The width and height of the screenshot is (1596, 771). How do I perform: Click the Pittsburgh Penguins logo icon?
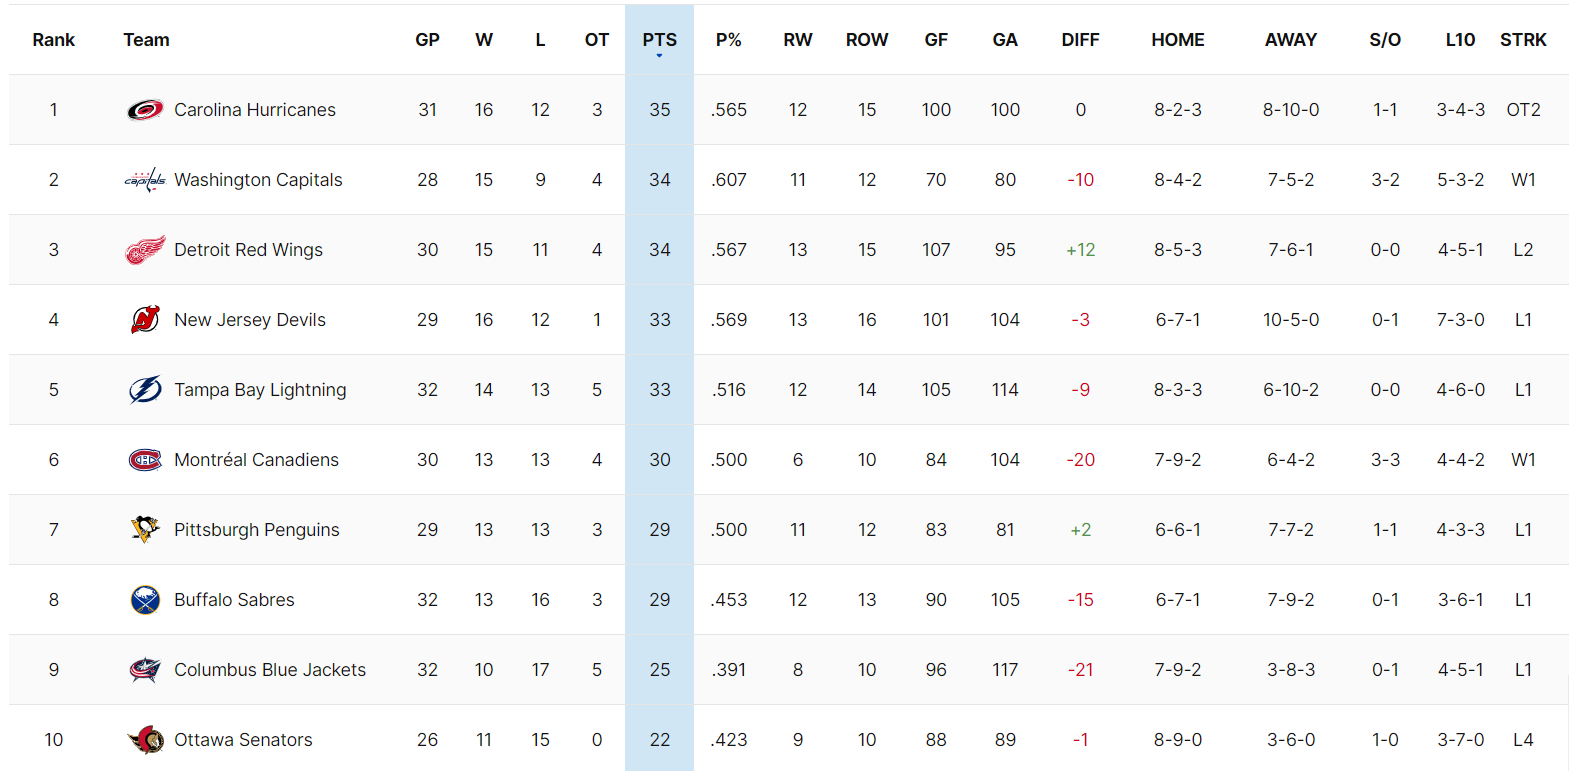[x=145, y=529]
